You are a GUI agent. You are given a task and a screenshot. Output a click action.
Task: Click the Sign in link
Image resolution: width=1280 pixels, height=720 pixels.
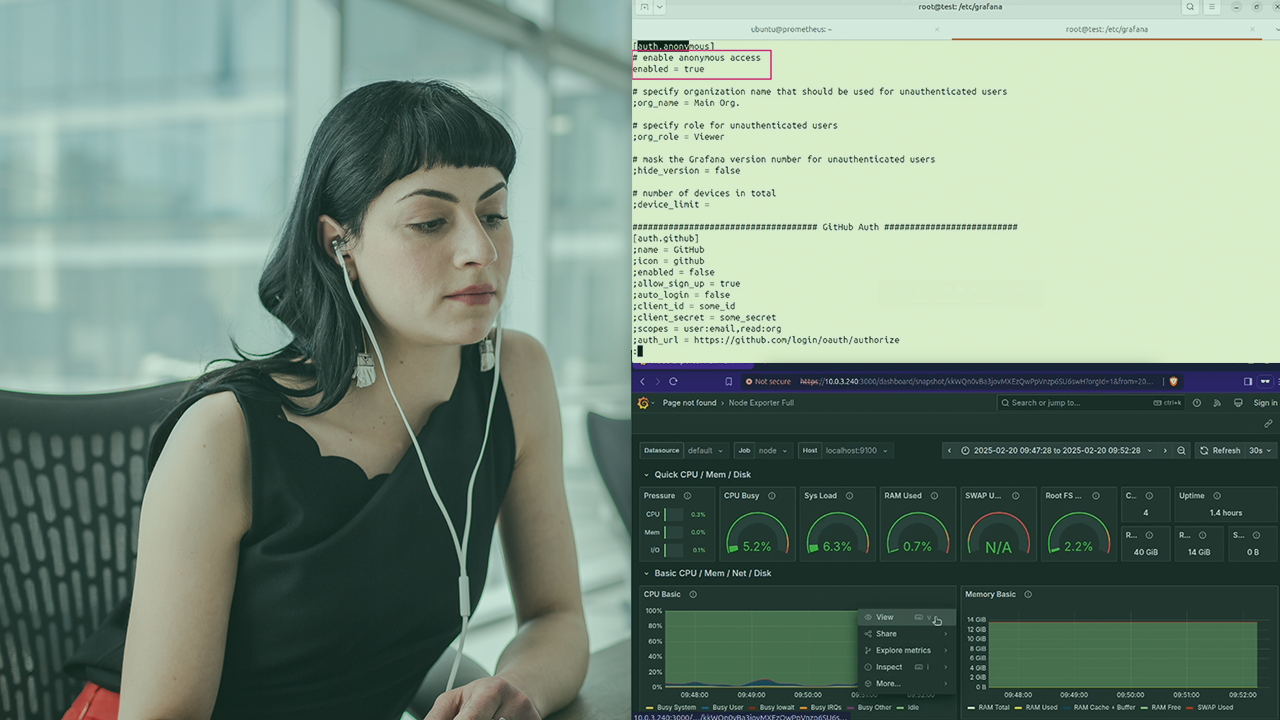(x=1265, y=403)
